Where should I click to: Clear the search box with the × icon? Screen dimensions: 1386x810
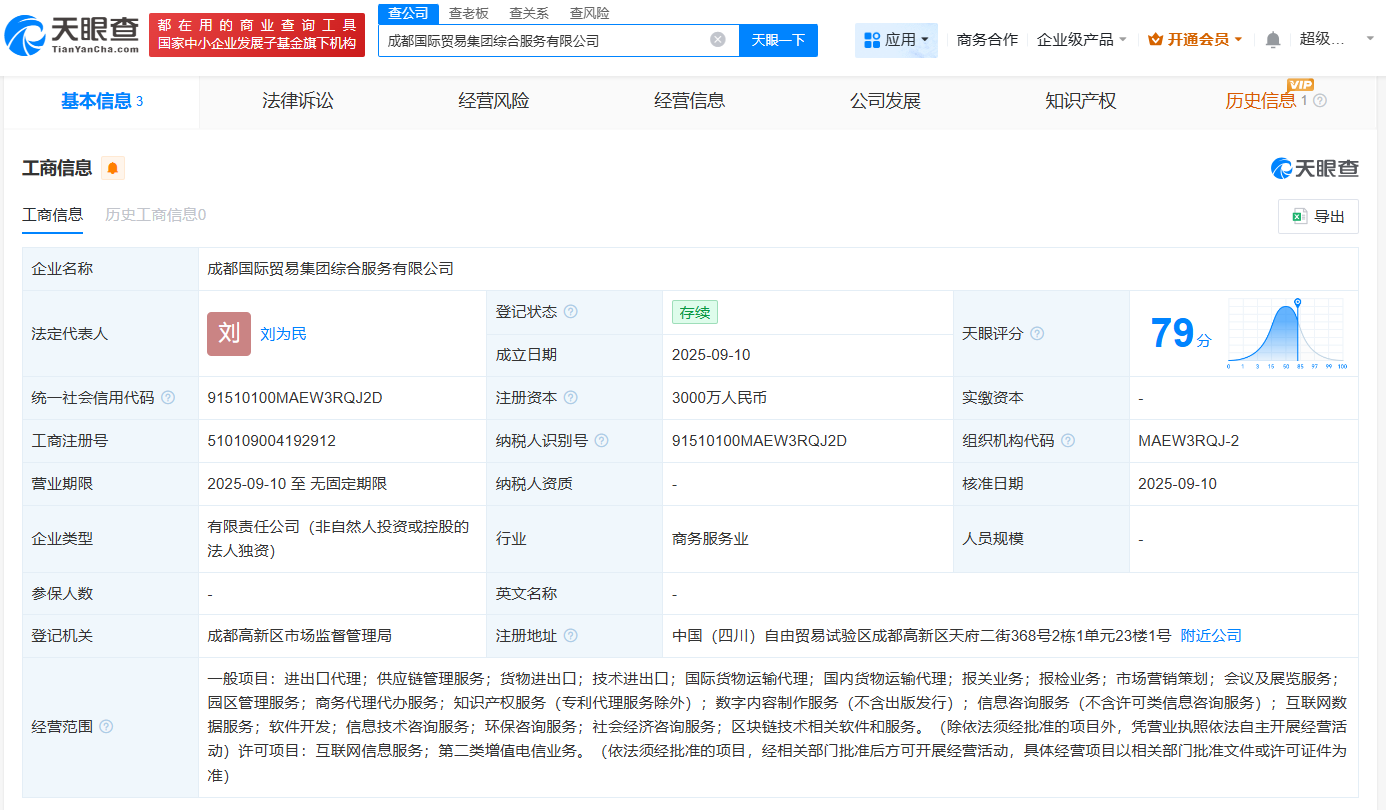coord(716,40)
